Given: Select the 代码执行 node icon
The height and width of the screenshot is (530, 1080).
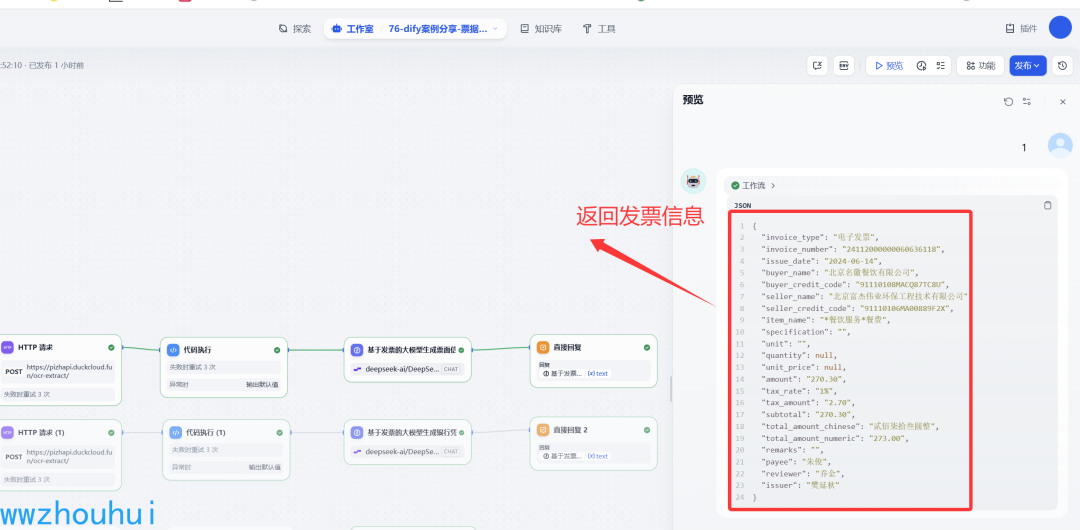Looking at the screenshot, I should tap(174, 350).
